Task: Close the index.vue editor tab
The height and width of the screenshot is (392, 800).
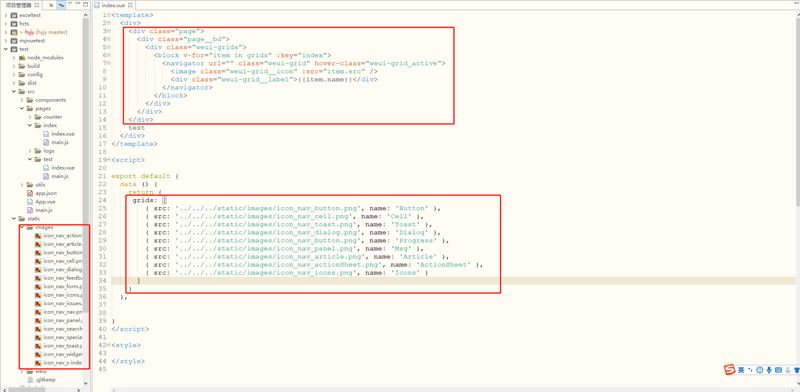Action: pos(131,5)
